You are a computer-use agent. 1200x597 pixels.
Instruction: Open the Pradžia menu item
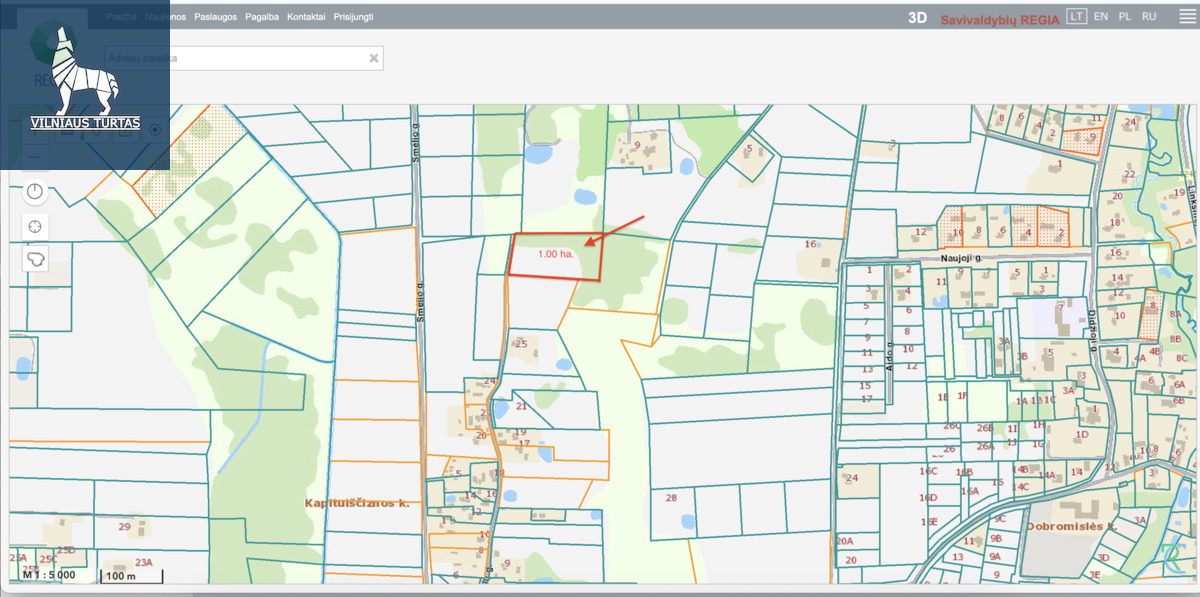pyautogui.click(x=121, y=17)
